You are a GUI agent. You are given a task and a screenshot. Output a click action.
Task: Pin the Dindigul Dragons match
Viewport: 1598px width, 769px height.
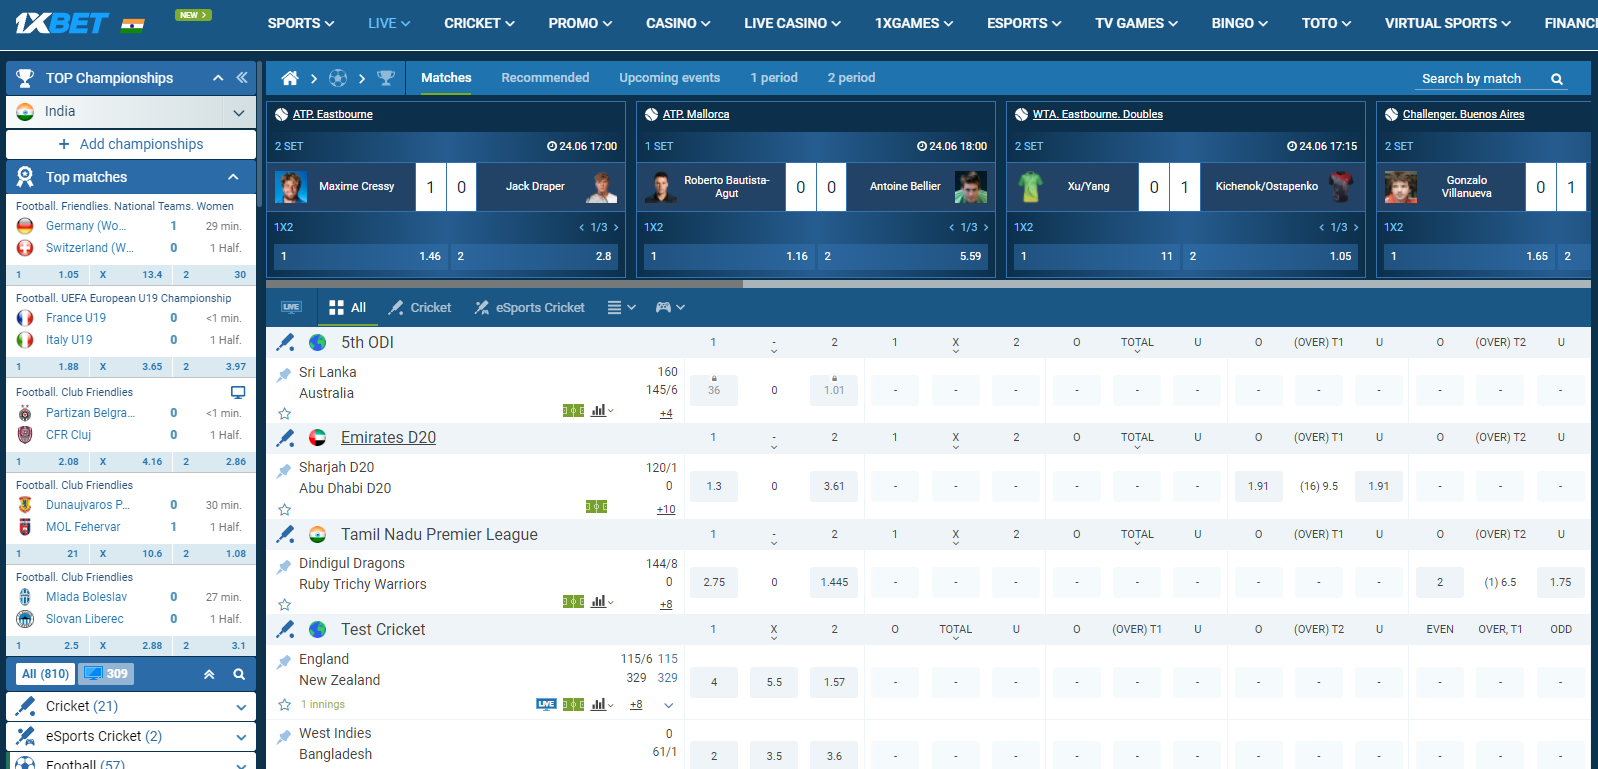284,566
